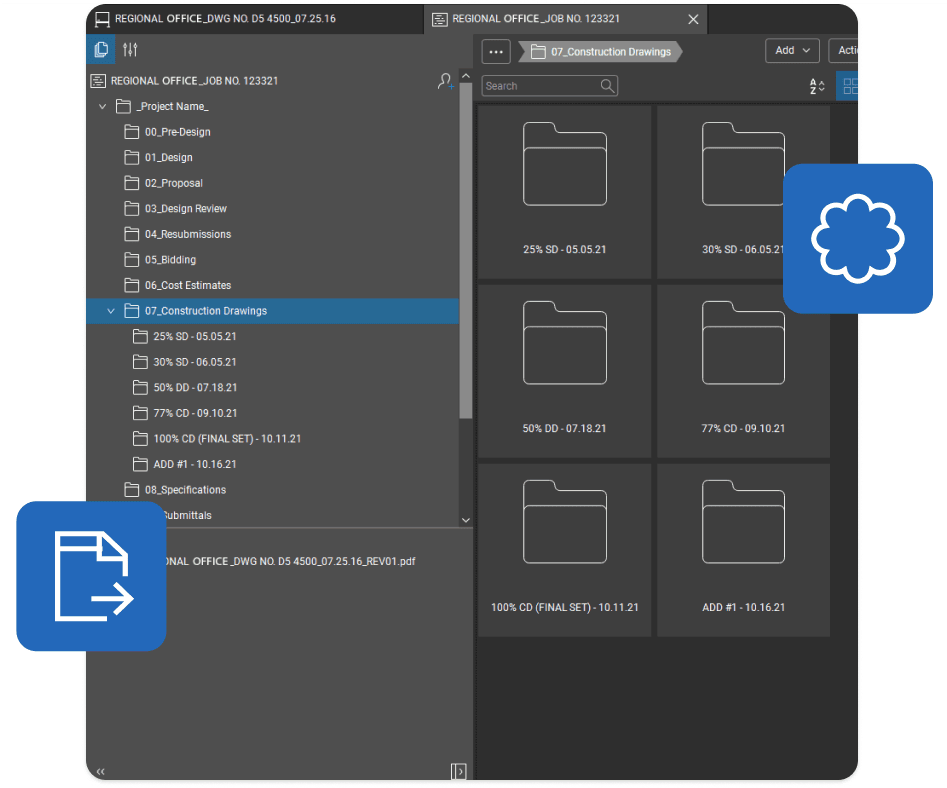Viewport: 947px width, 788px height.
Task: Select tree item 77% CD - 09.10.21
Action: tap(185, 413)
